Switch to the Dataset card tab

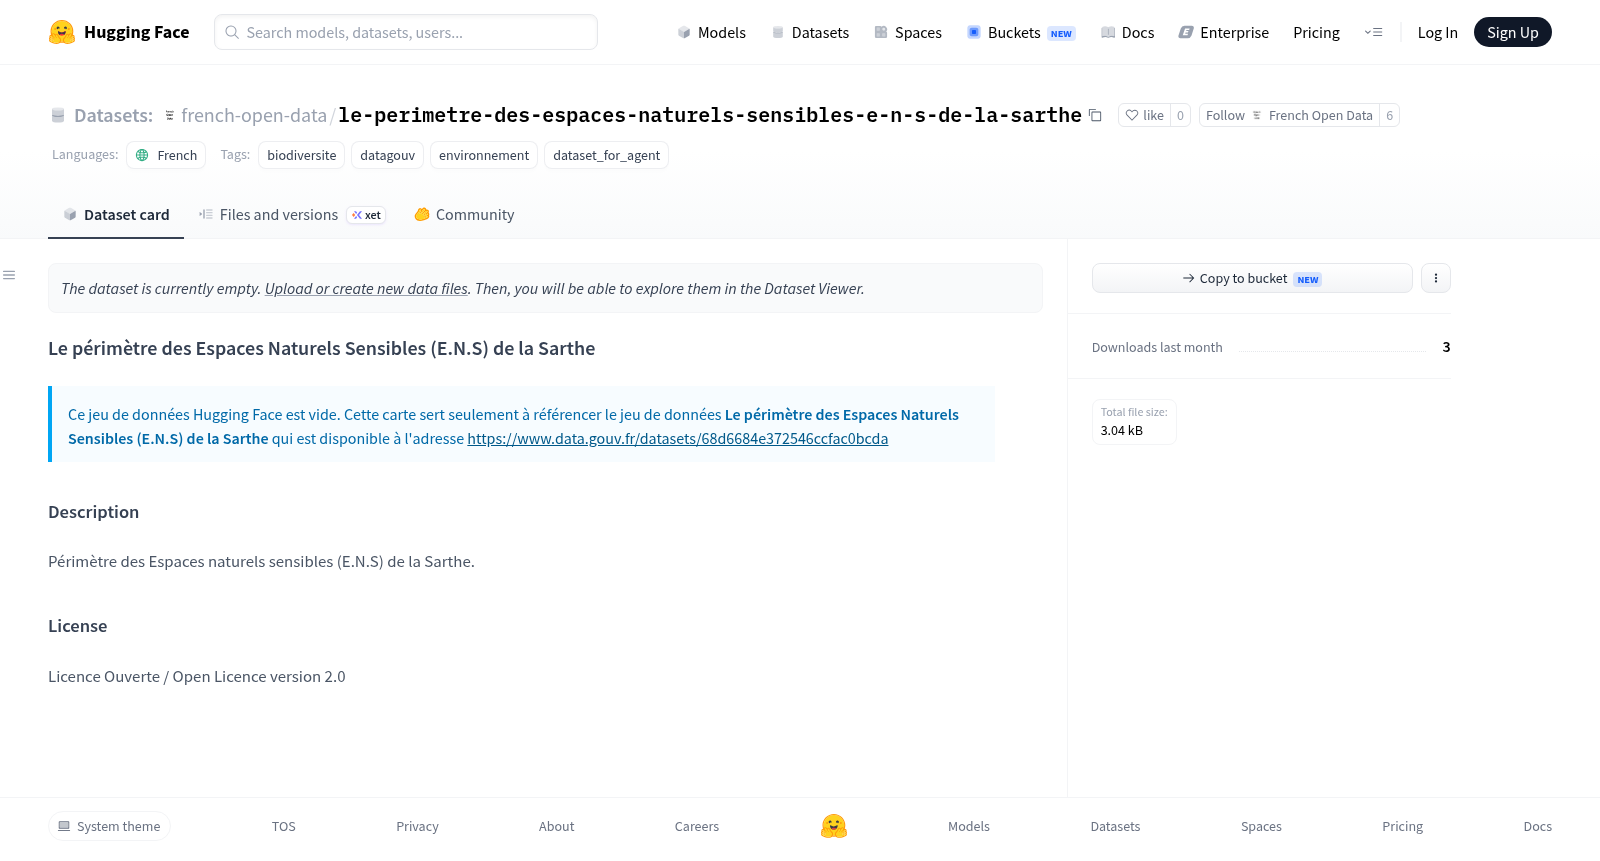point(116,214)
